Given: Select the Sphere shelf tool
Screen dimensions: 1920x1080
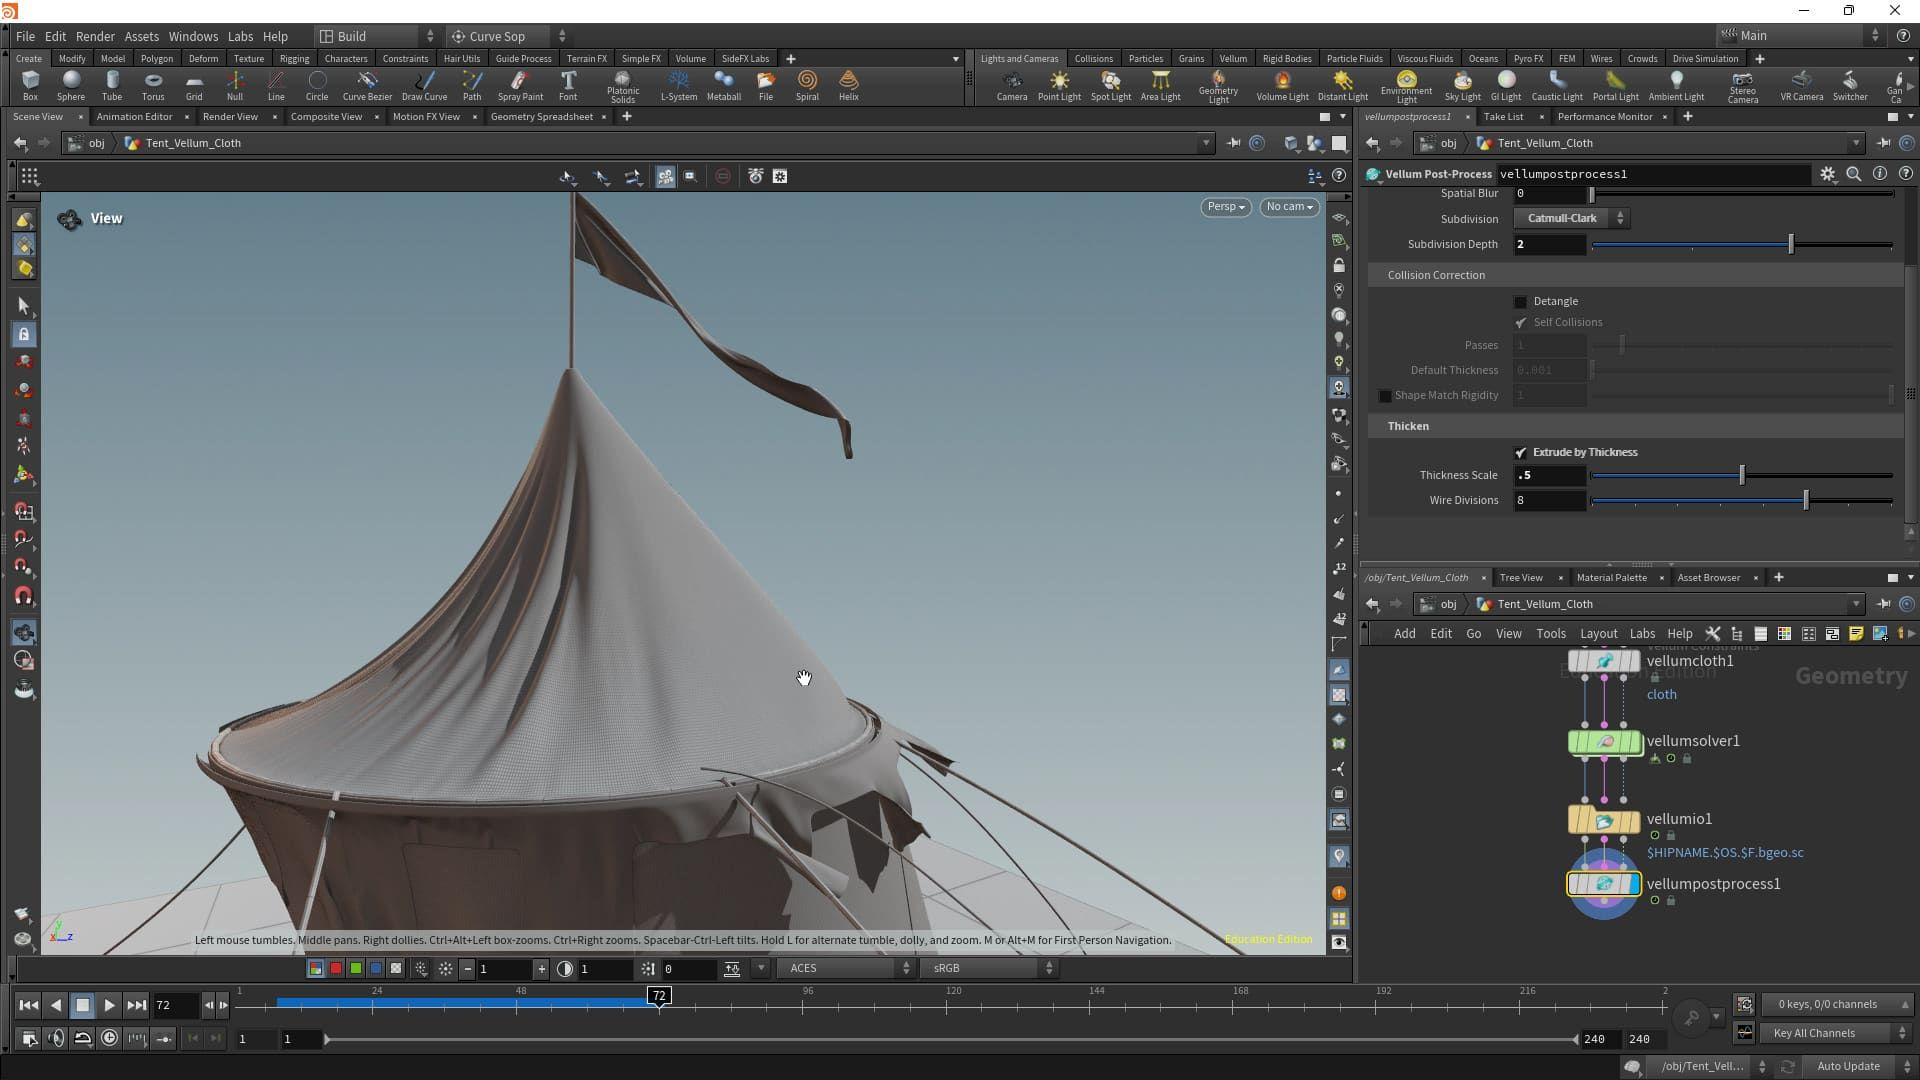Looking at the screenshot, I should tap(70, 85).
